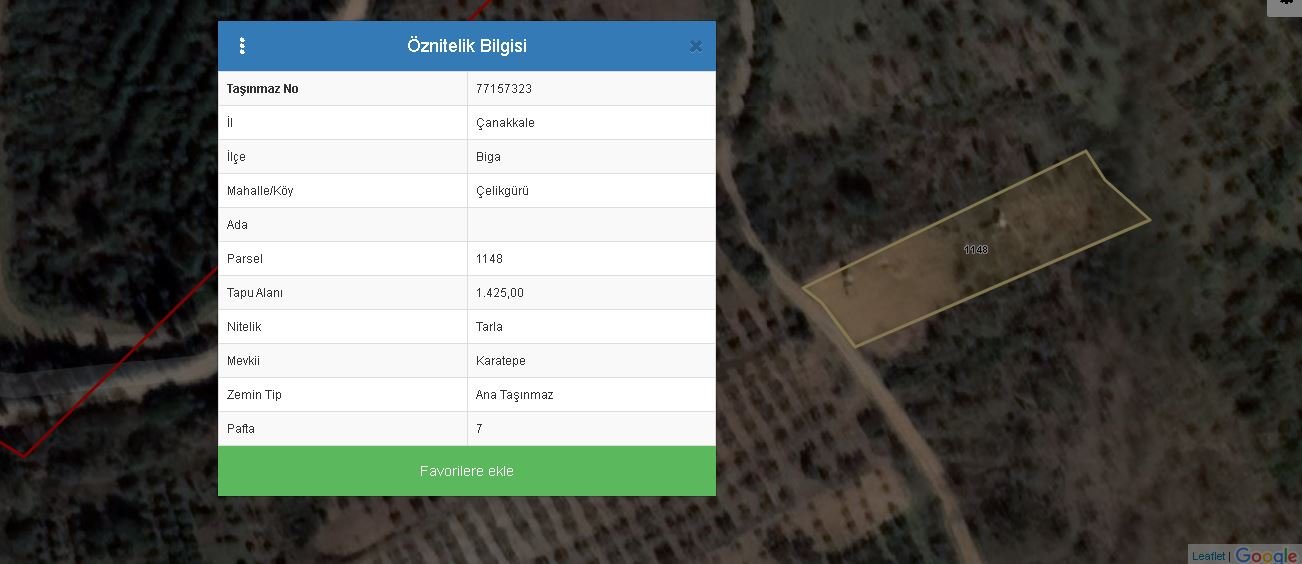The width and height of the screenshot is (1302, 564).
Task: Select the Taşınmaz No value 77157323
Action: [x=504, y=89]
